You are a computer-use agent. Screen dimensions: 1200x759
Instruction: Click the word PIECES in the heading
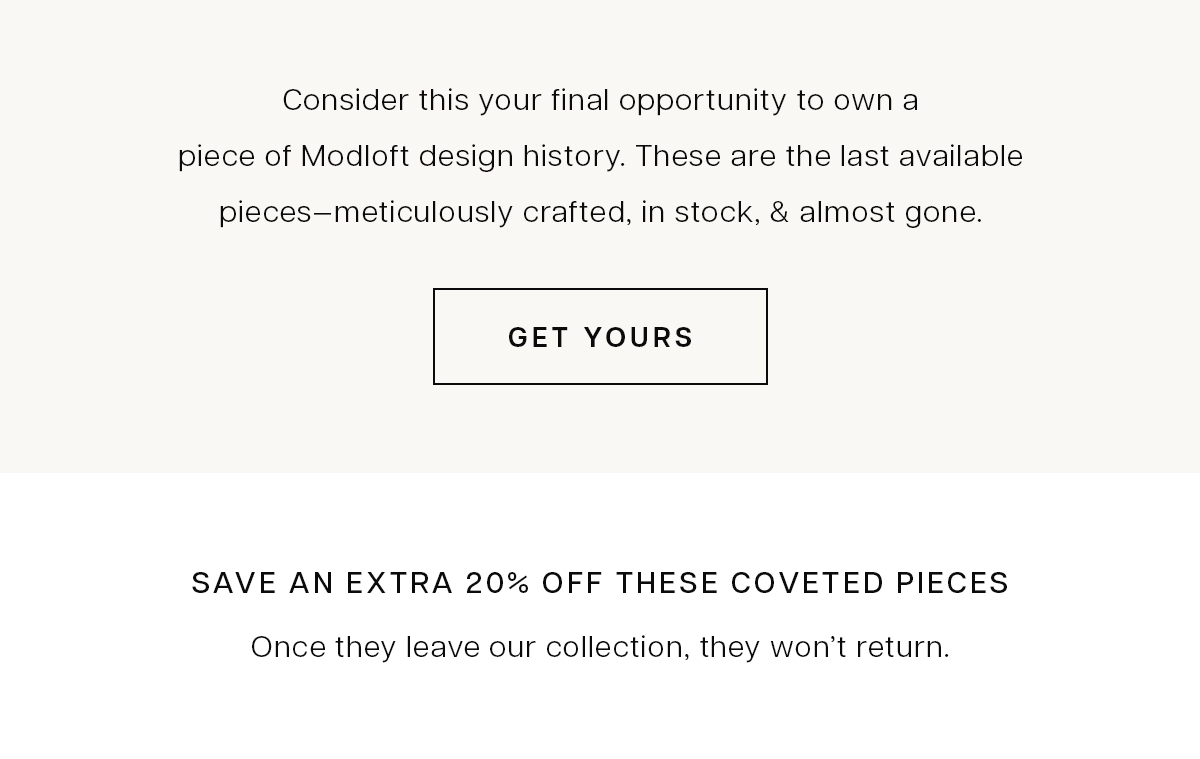(x=953, y=583)
